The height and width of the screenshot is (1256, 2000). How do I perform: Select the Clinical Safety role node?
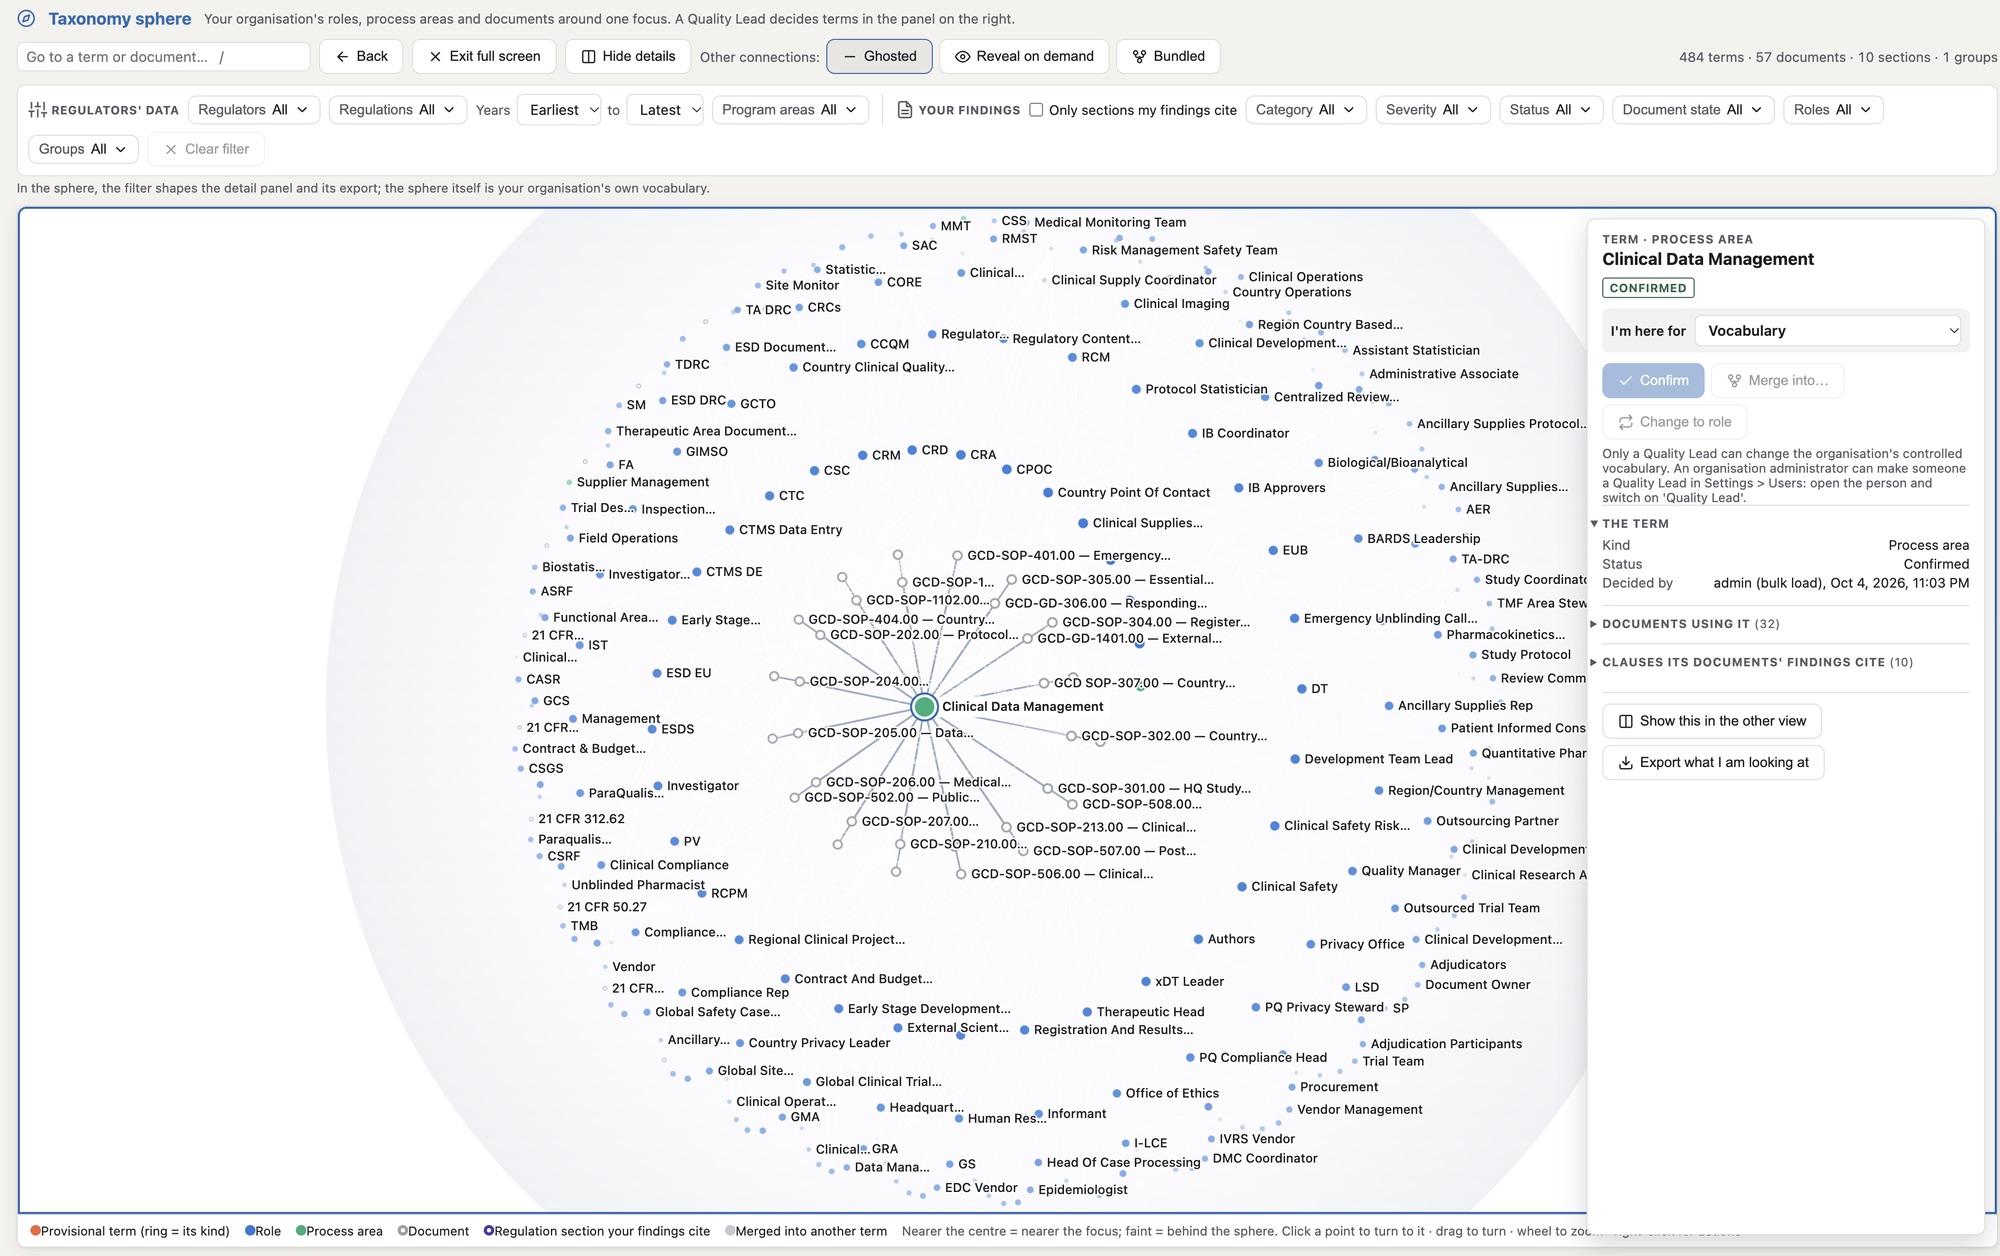tap(1242, 887)
